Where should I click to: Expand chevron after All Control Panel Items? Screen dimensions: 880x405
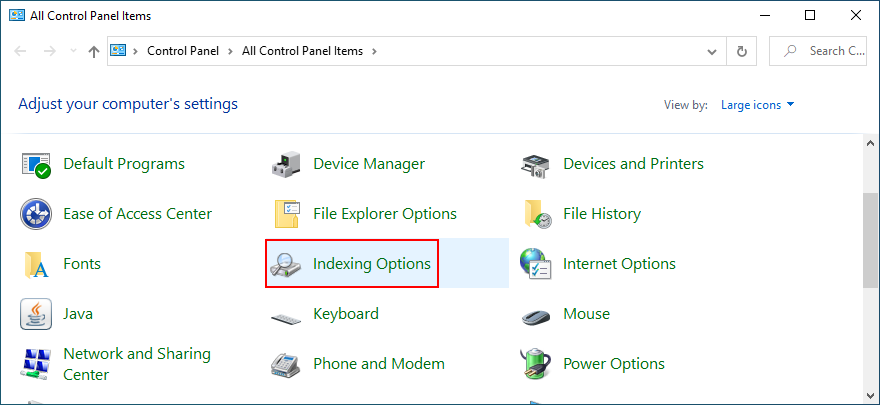point(374,51)
